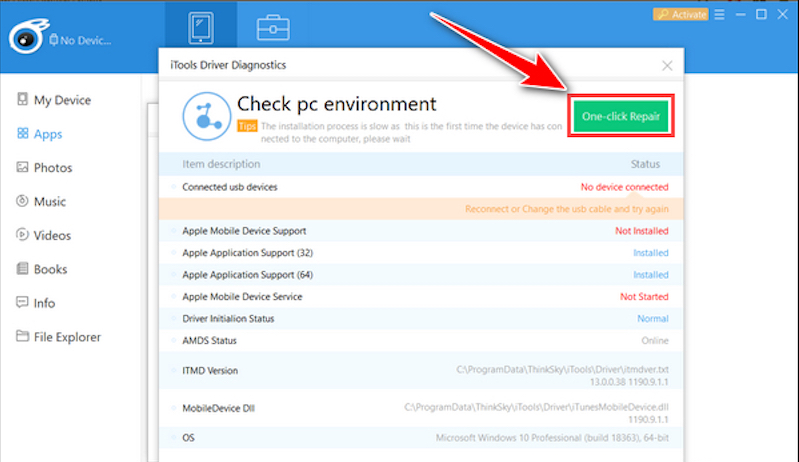Click the diagnostics share-node icon
Image resolution: width=799 pixels, height=462 pixels.
[x=204, y=116]
